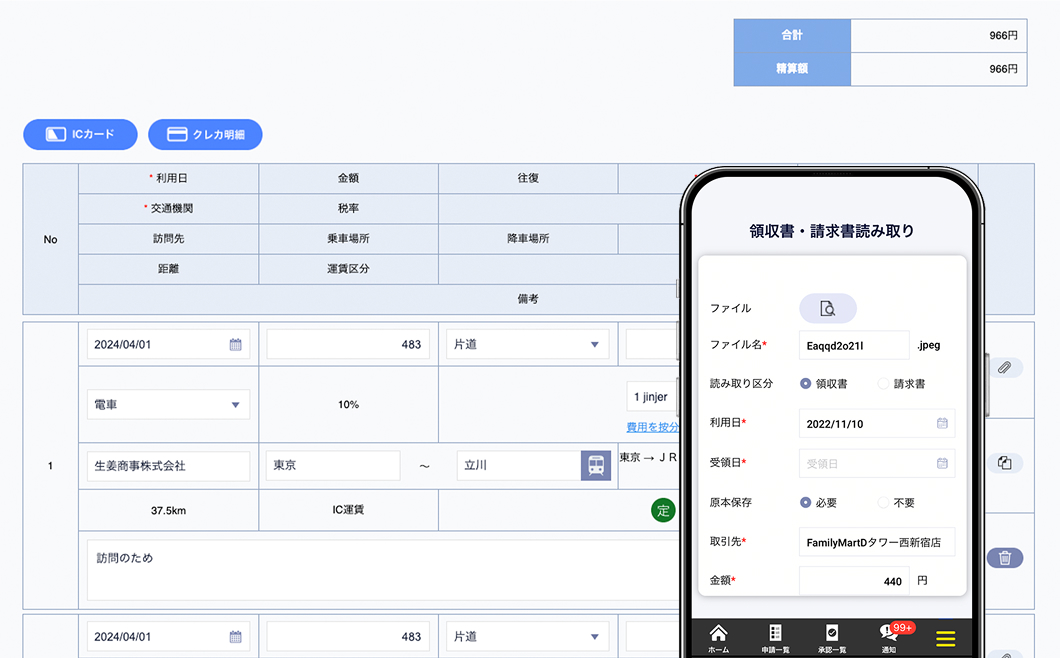Go to ホーム tab in phone nav

pos(718,638)
